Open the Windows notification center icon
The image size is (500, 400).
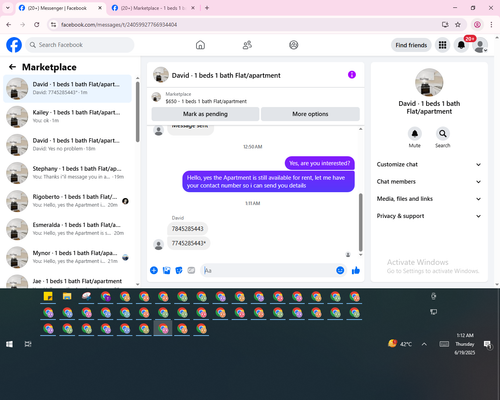coord(488,344)
